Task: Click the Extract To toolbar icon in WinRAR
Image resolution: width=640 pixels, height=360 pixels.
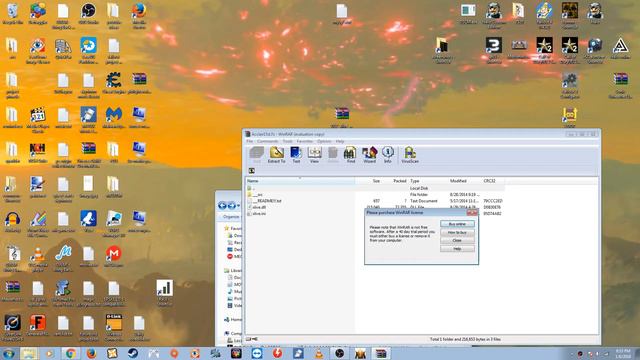Action: coord(276,155)
